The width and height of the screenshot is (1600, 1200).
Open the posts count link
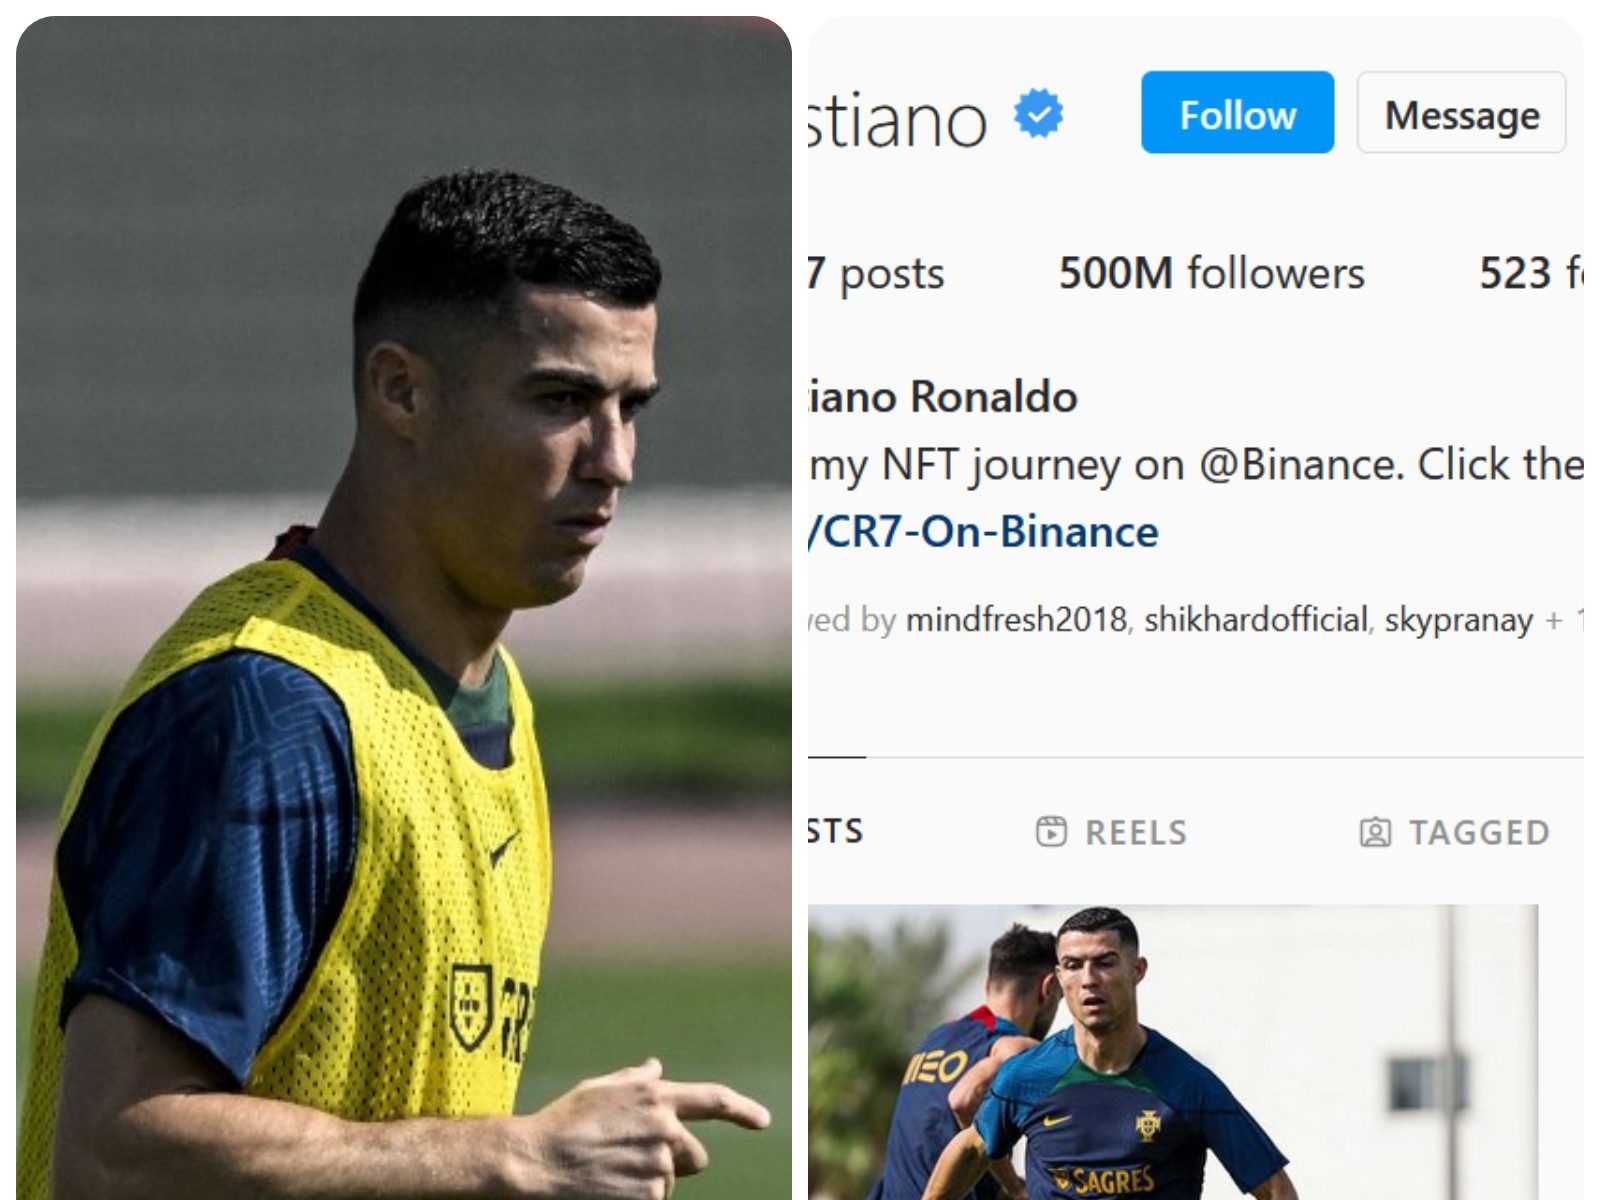click(x=876, y=273)
